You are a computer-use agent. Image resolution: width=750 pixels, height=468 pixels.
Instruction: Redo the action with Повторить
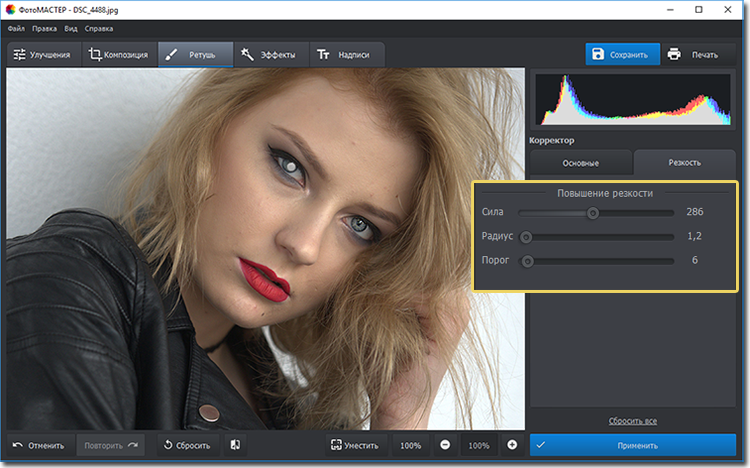coord(111,445)
